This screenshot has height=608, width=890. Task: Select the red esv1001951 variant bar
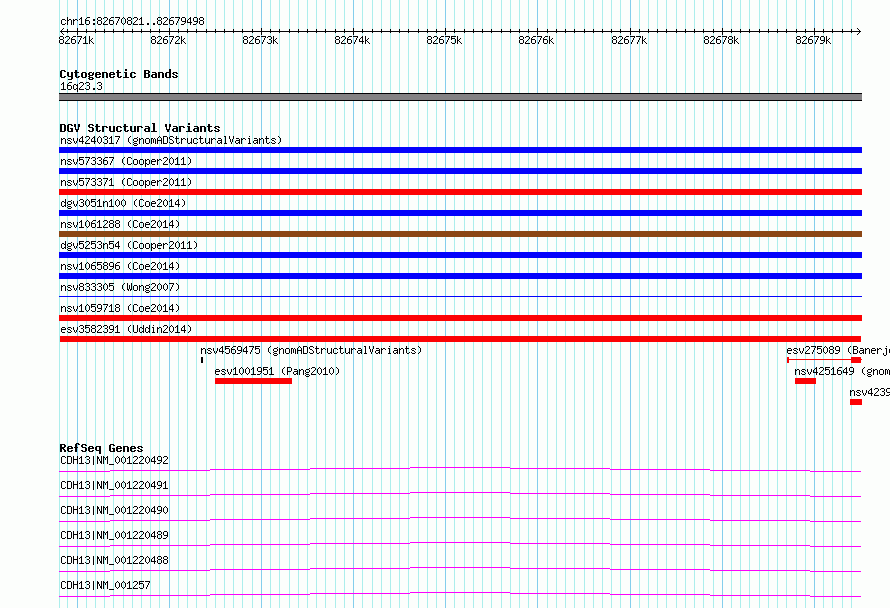[x=253, y=381]
